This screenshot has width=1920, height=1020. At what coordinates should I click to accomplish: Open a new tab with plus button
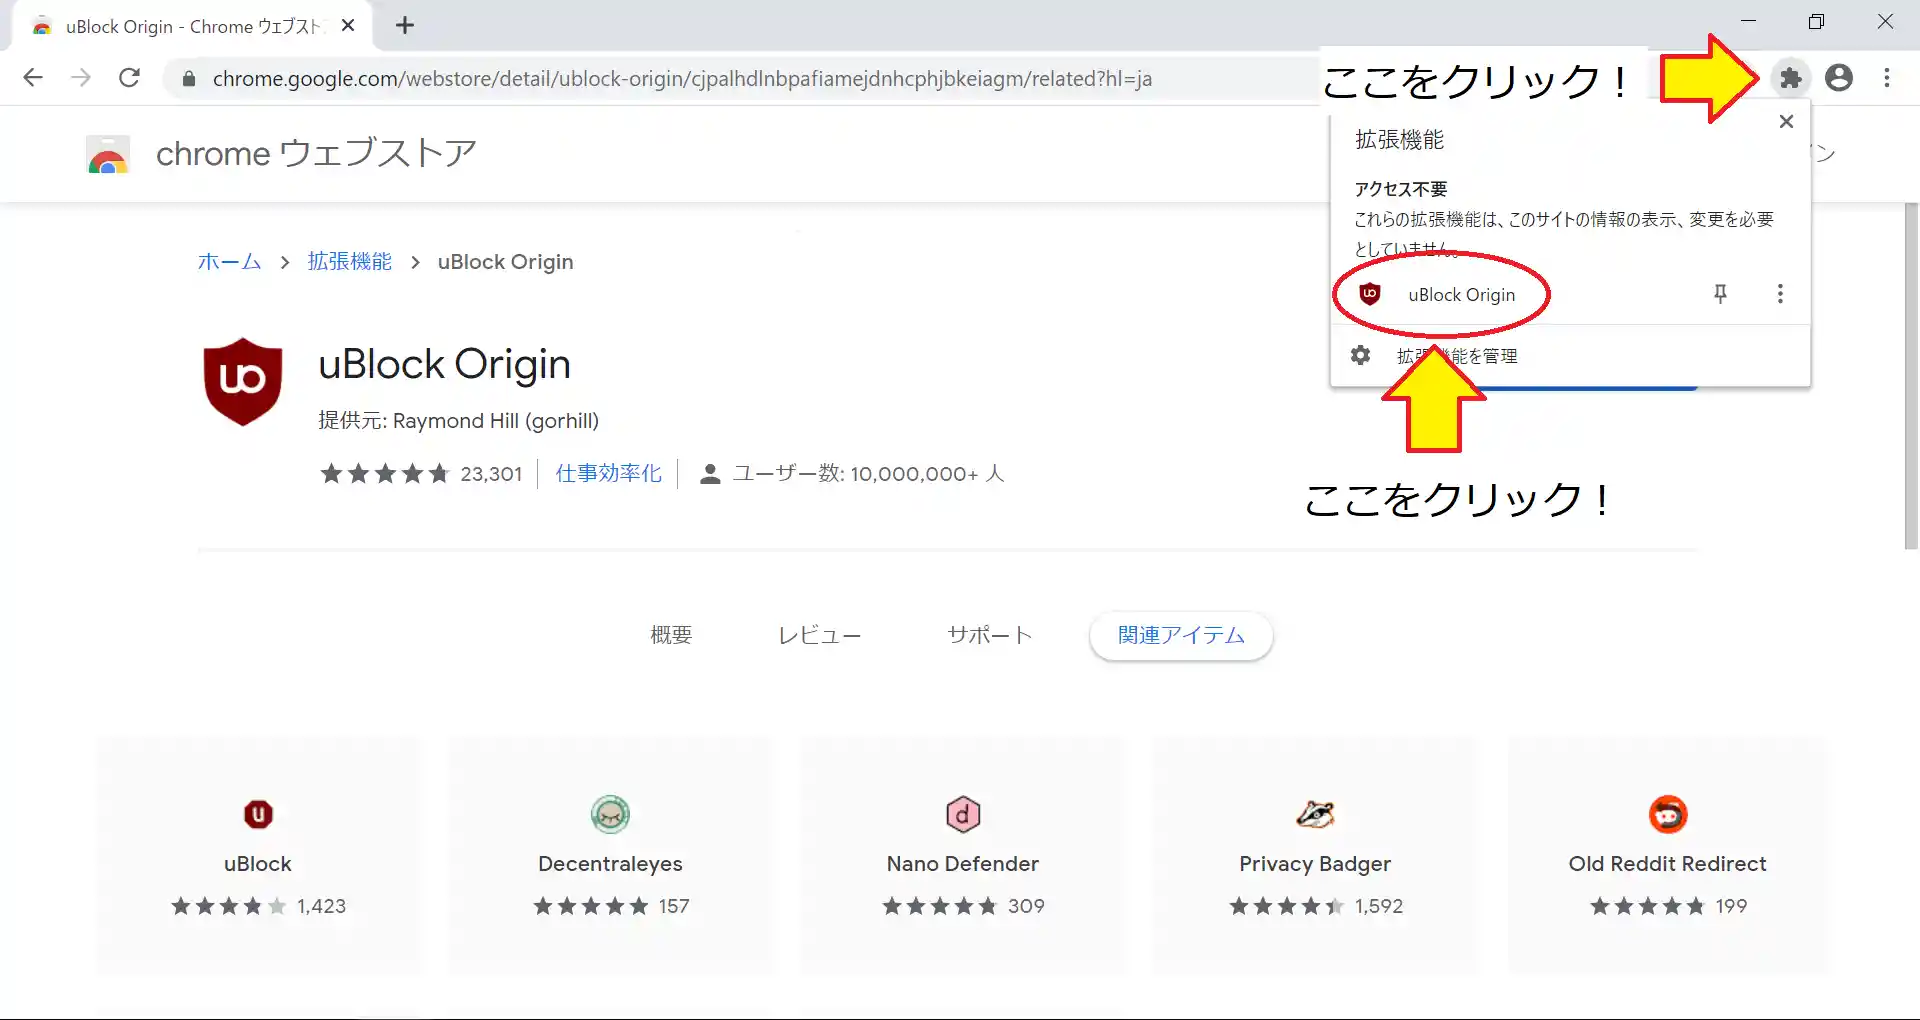(x=405, y=26)
